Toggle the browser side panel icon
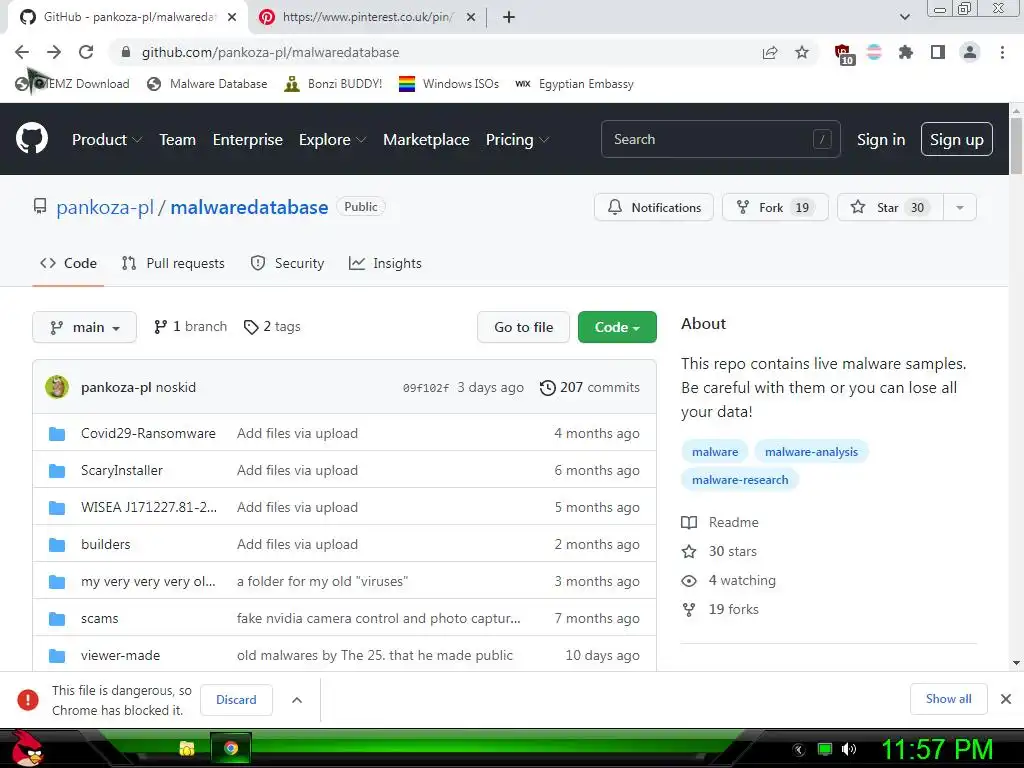The image size is (1024, 768). click(938, 52)
